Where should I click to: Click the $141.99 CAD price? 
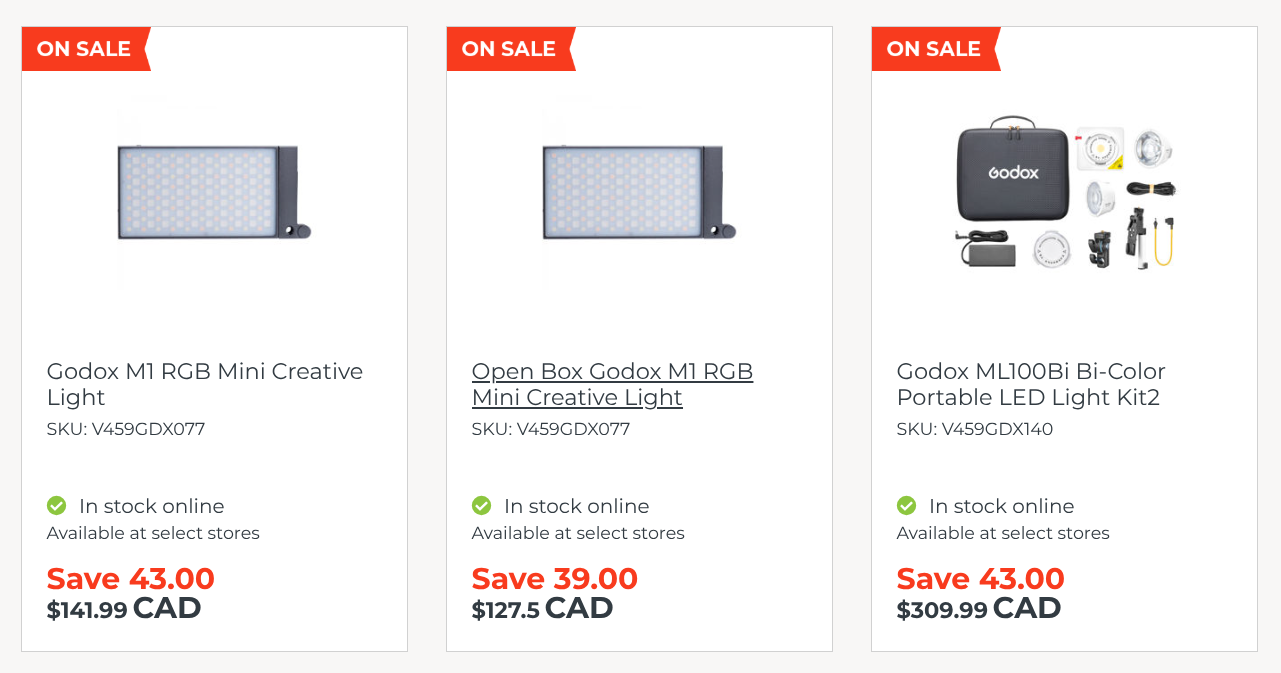click(x=124, y=608)
